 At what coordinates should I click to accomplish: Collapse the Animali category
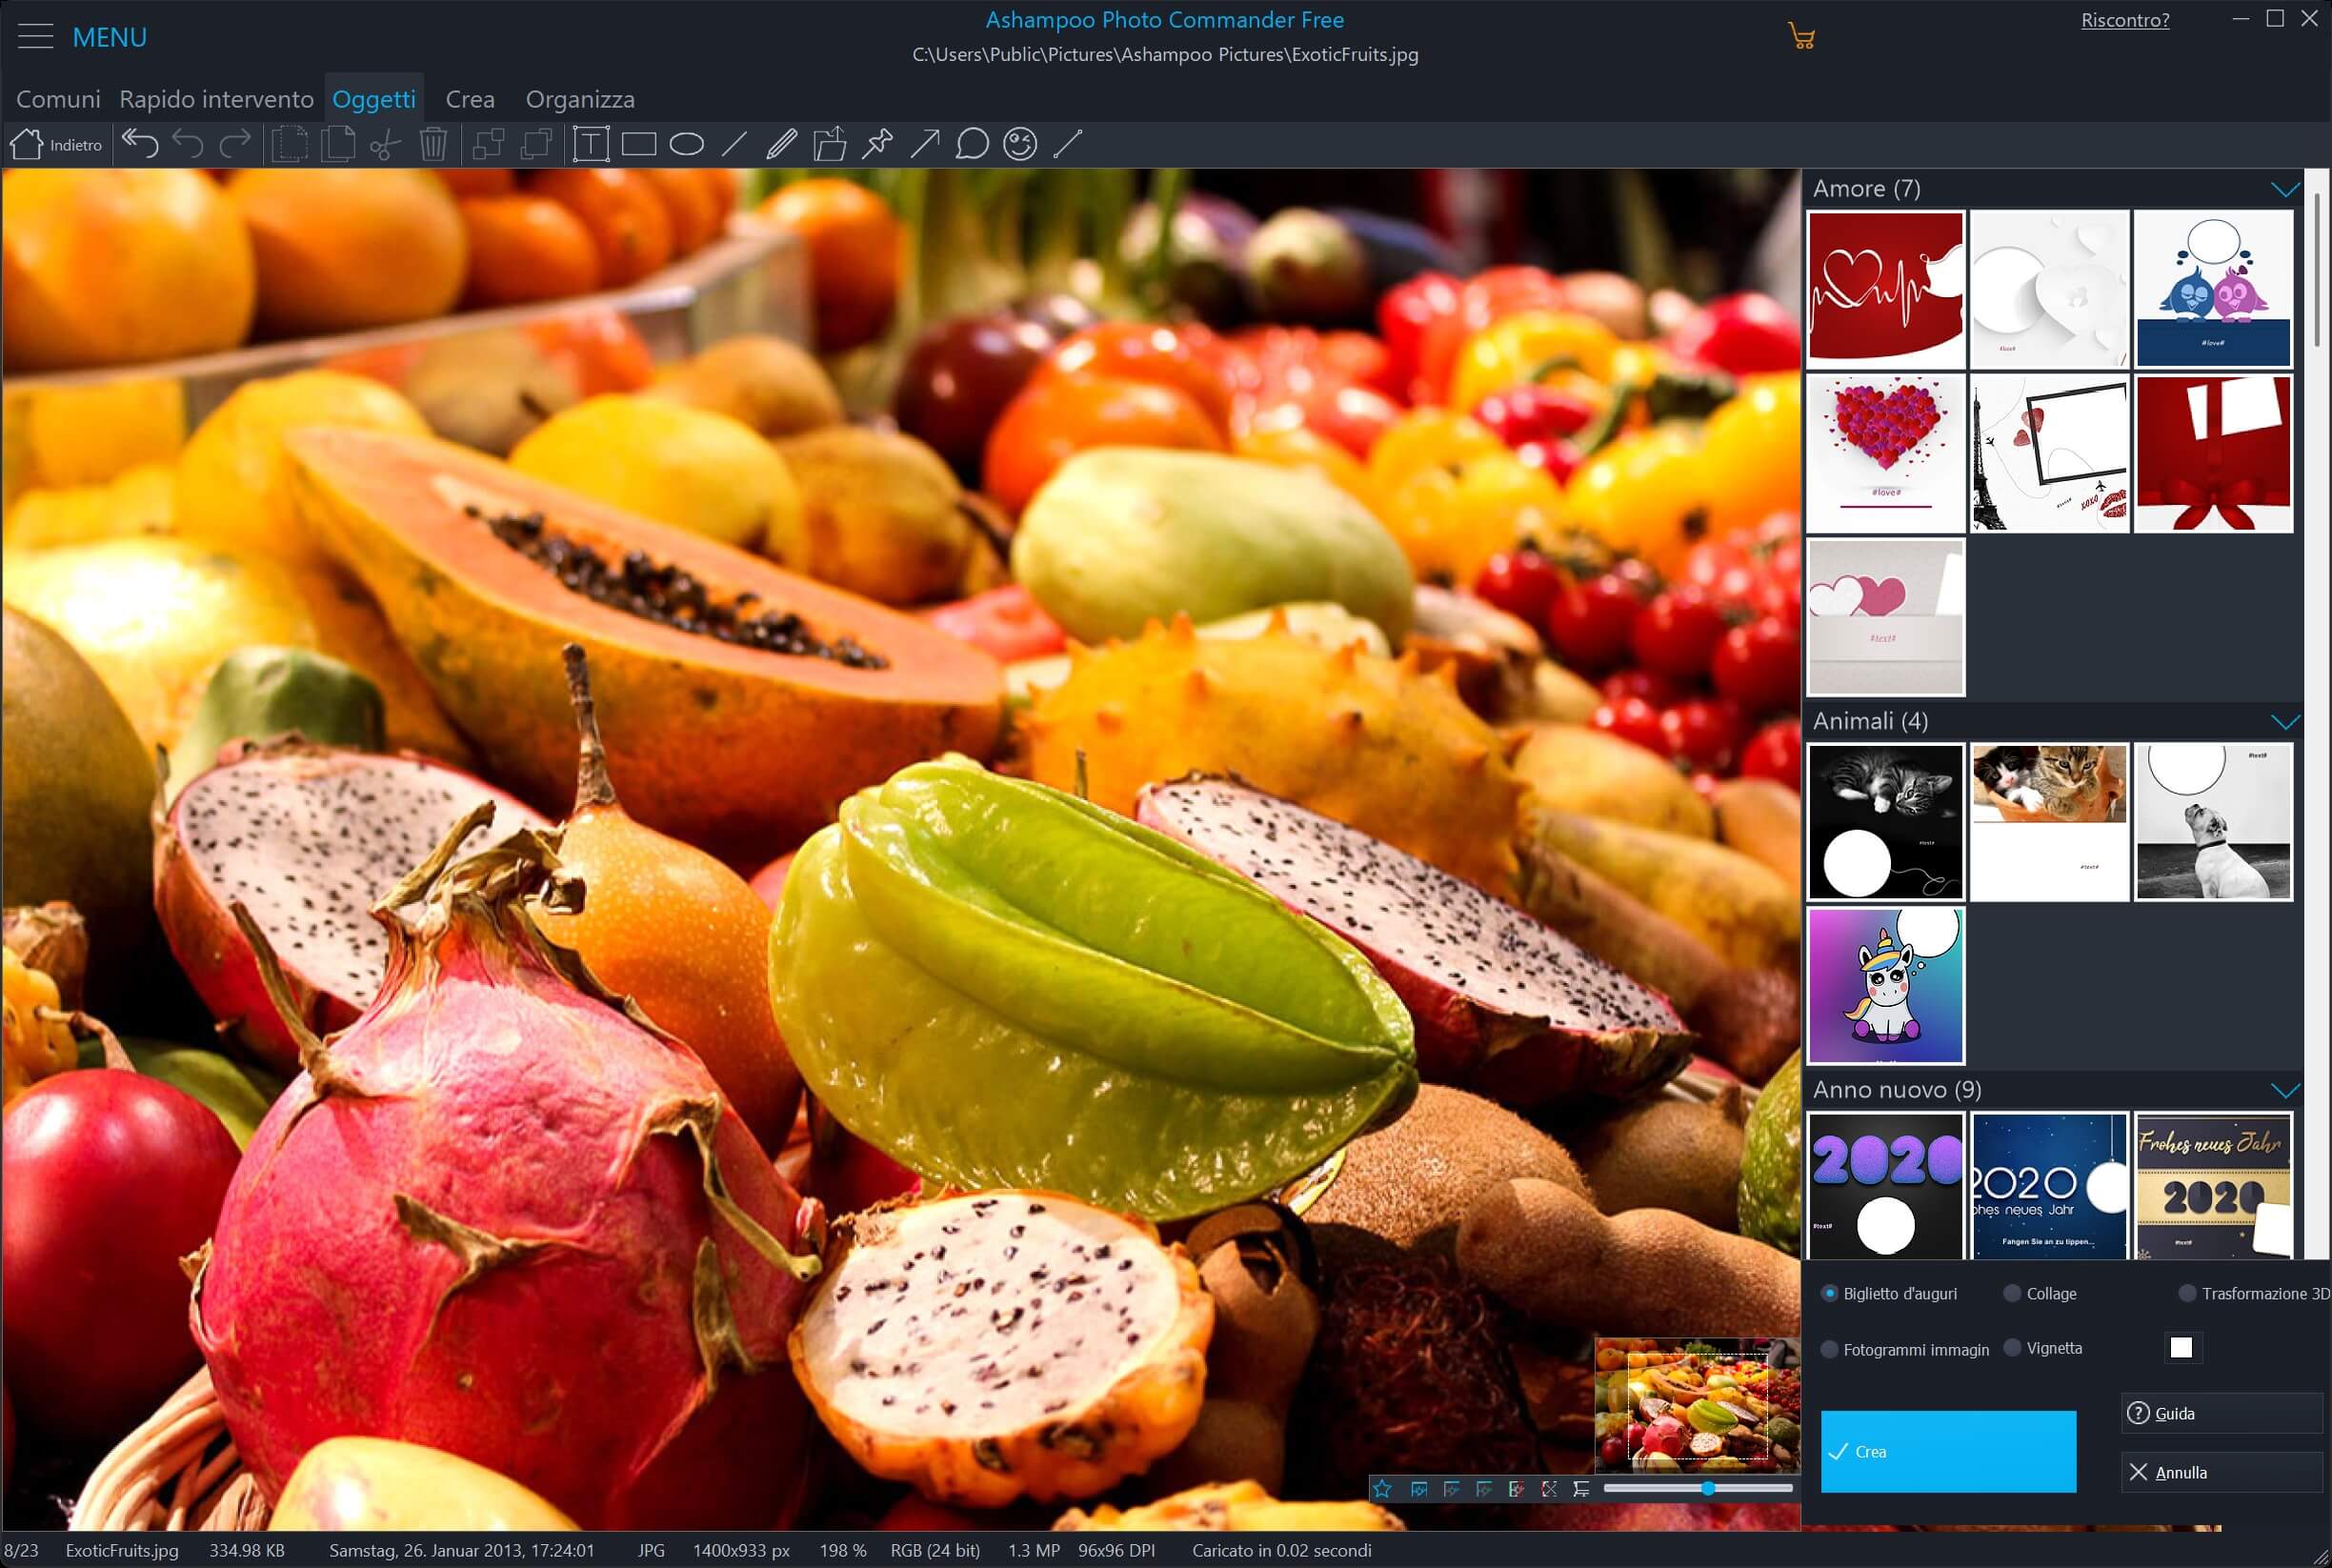coord(2285,722)
